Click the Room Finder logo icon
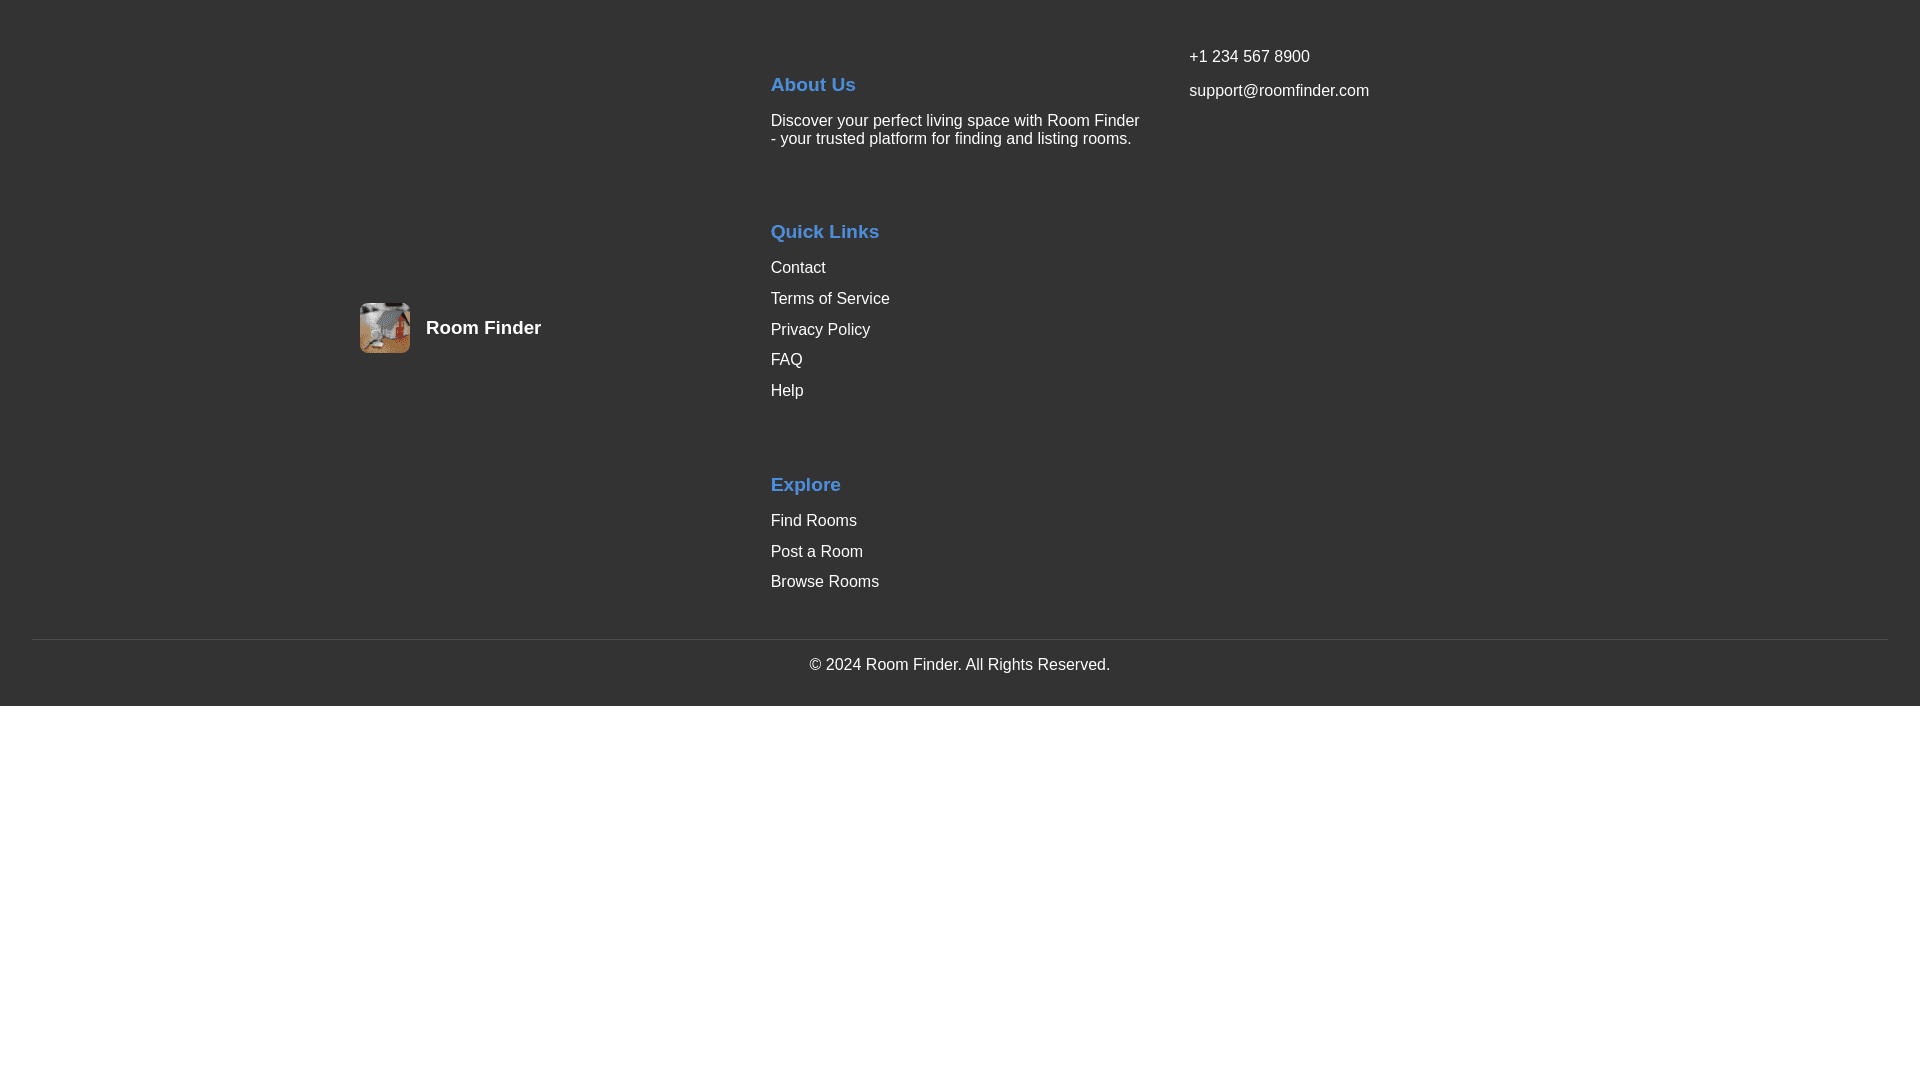 tap(384, 328)
